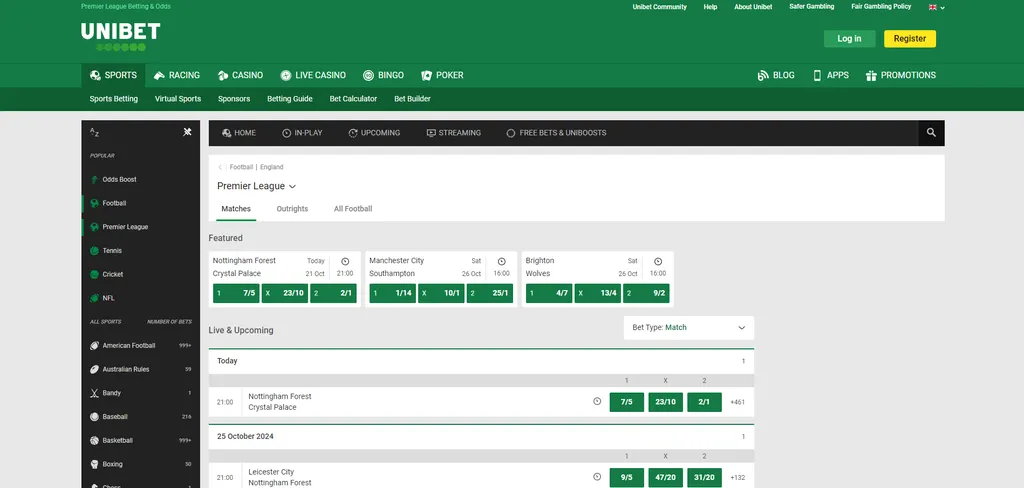Image resolution: width=1024 pixels, height=488 pixels.
Task: Click the Tennis ball sidebar icon
Action: coord(94,251)
